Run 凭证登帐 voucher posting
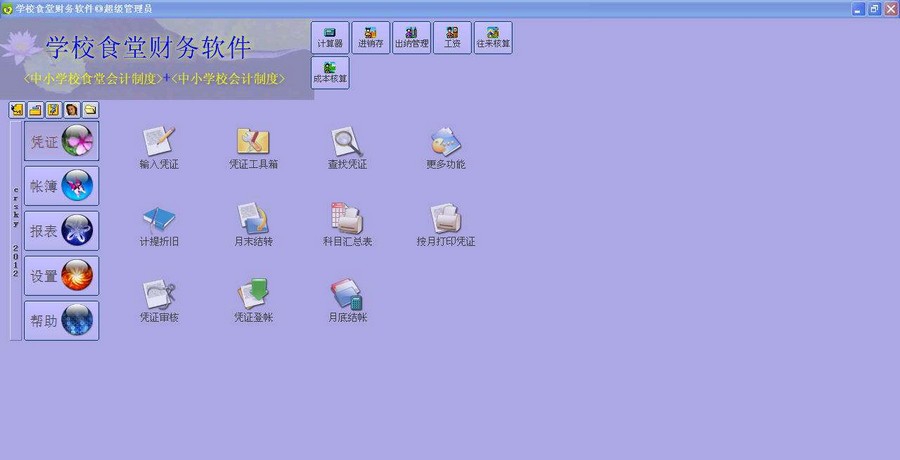 coord(253,301)
